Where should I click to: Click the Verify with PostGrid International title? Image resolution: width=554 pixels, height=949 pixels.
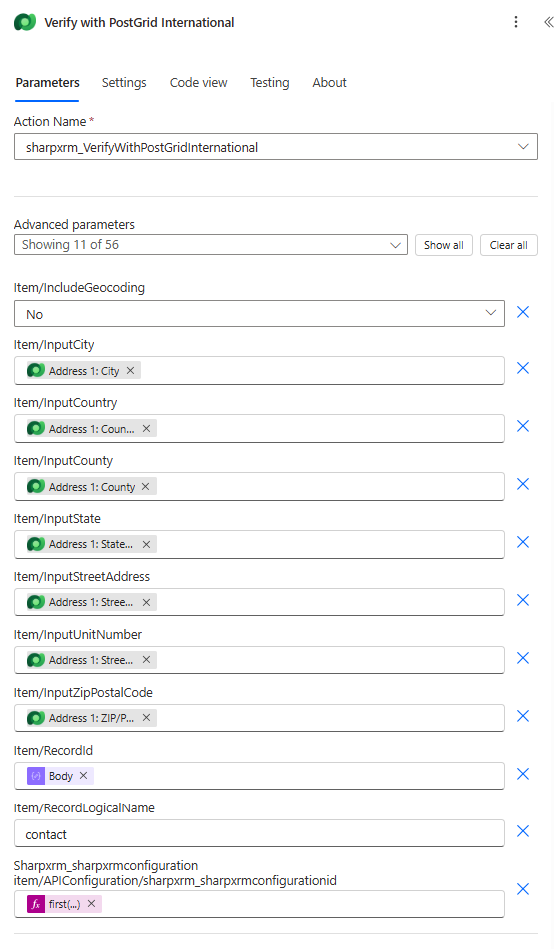139,22
